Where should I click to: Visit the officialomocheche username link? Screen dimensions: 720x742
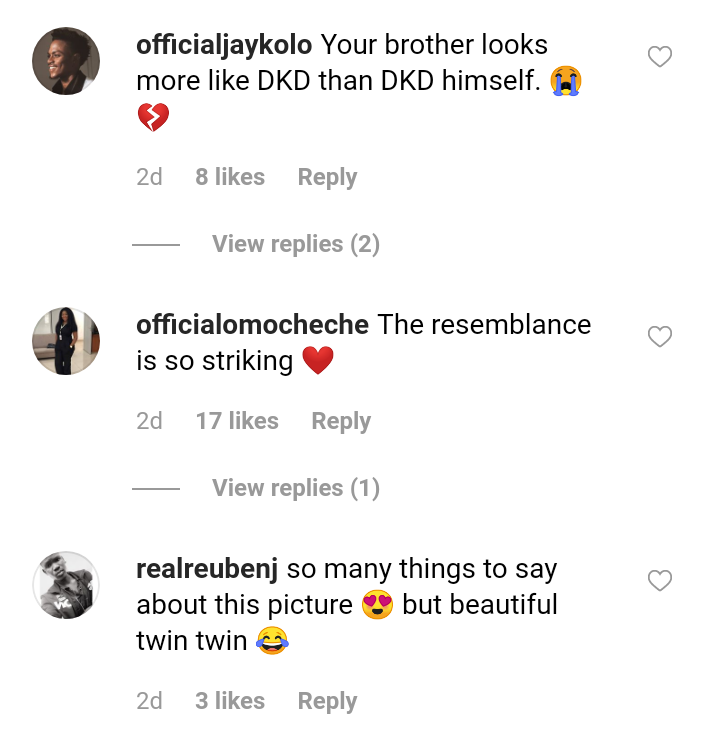click(x=252, y=325)
